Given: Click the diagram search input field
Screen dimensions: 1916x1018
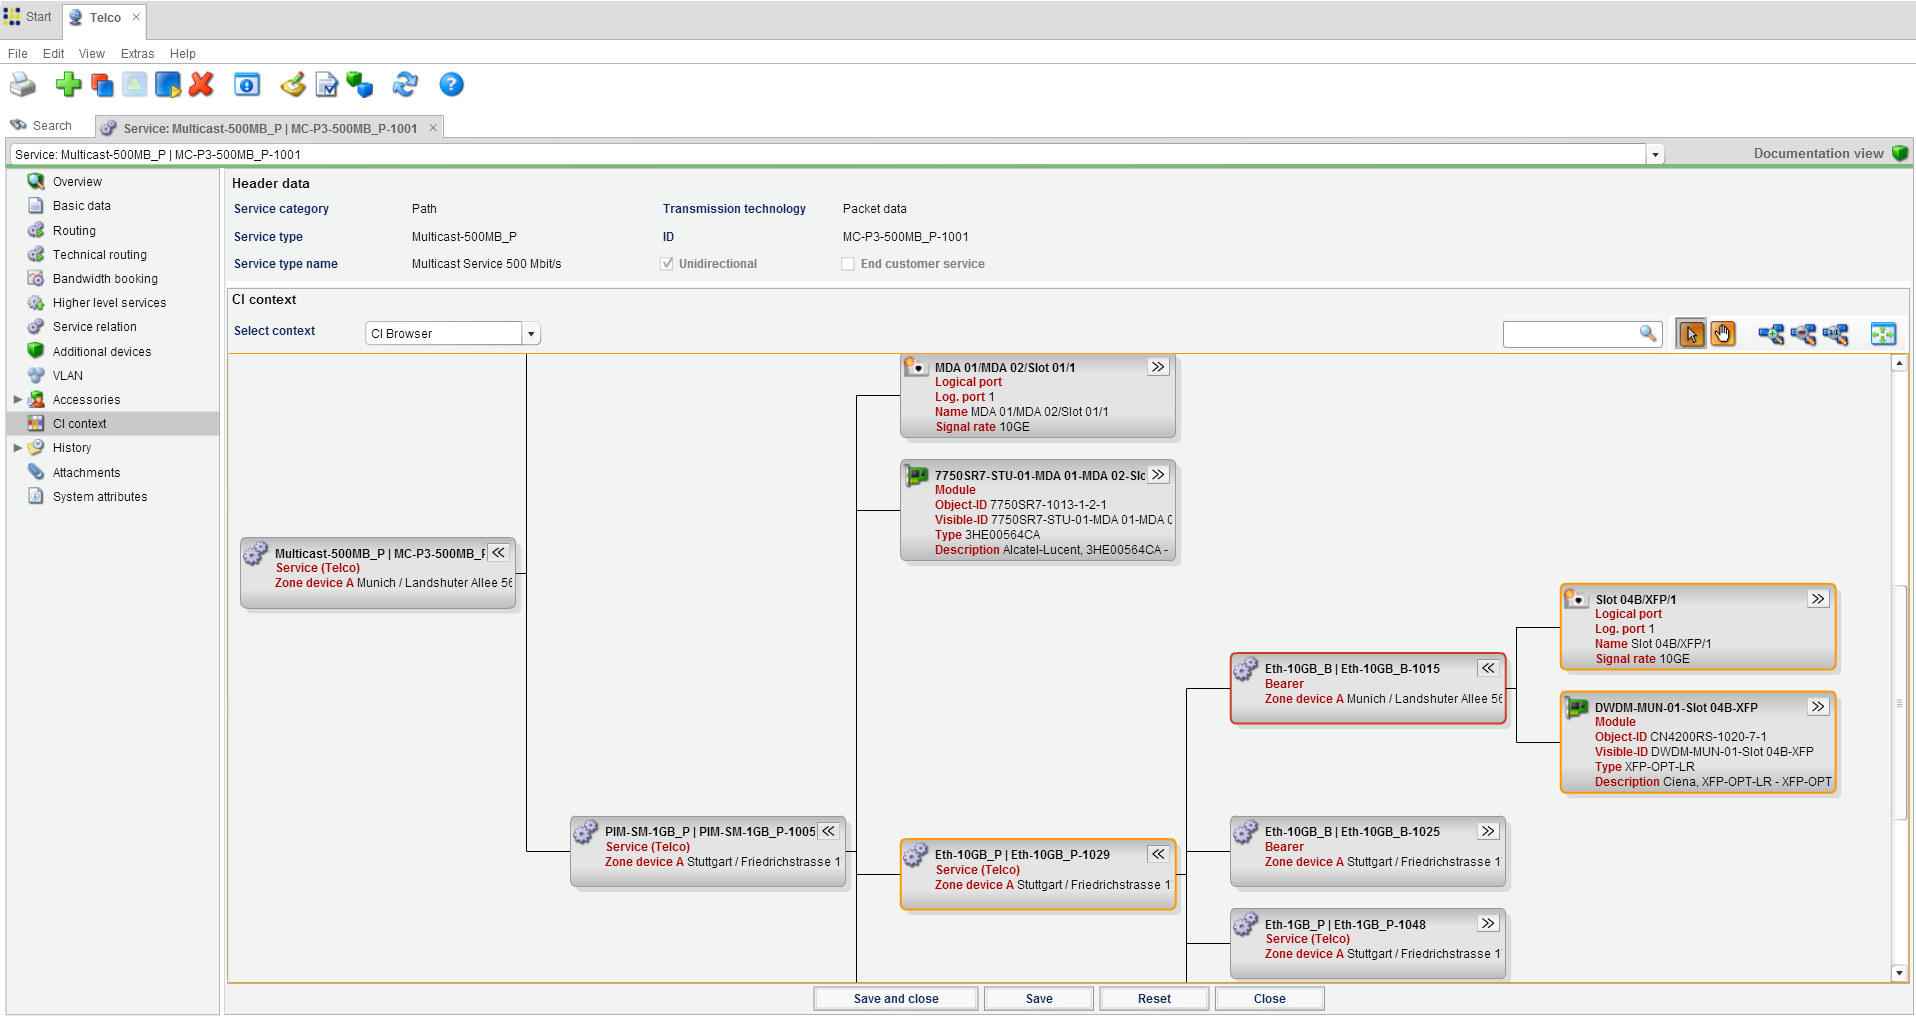Looking at the screenshot, I should [1570, 334].
